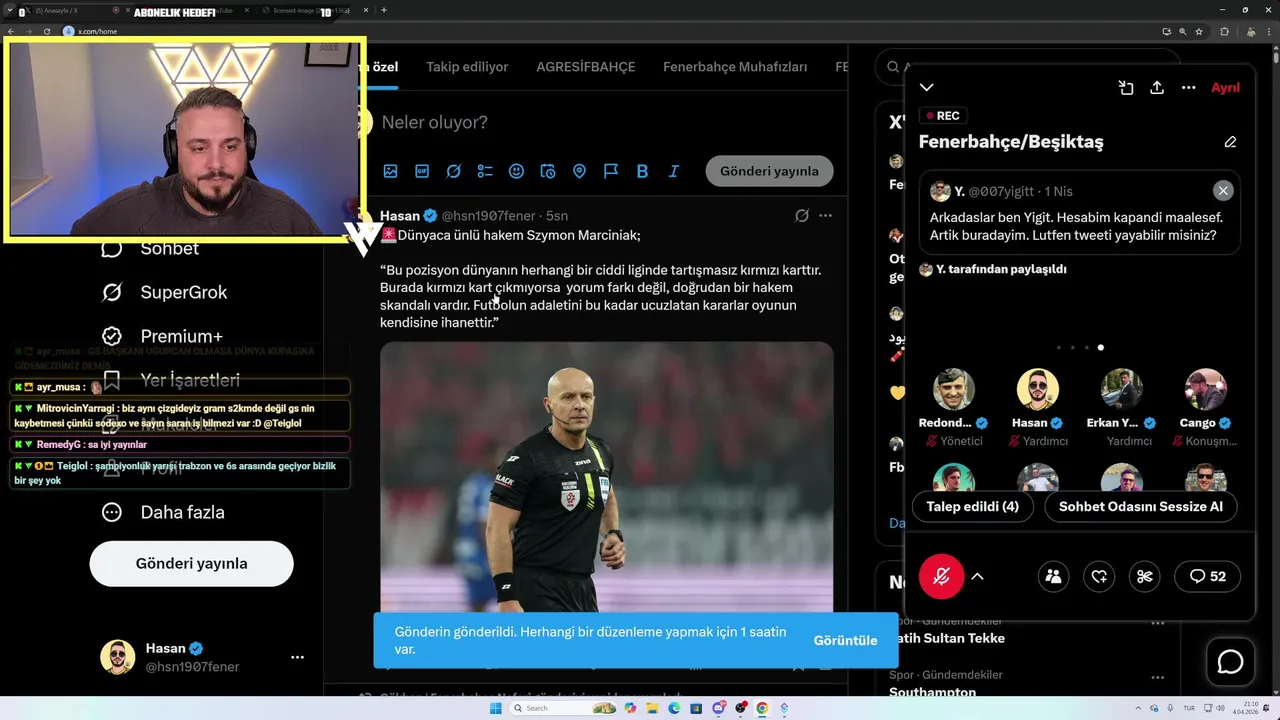Open Hasan co-host avatar in Space
This screenshot has height=720, width=1280.
pyautogui.click(x=1038, y=390)
